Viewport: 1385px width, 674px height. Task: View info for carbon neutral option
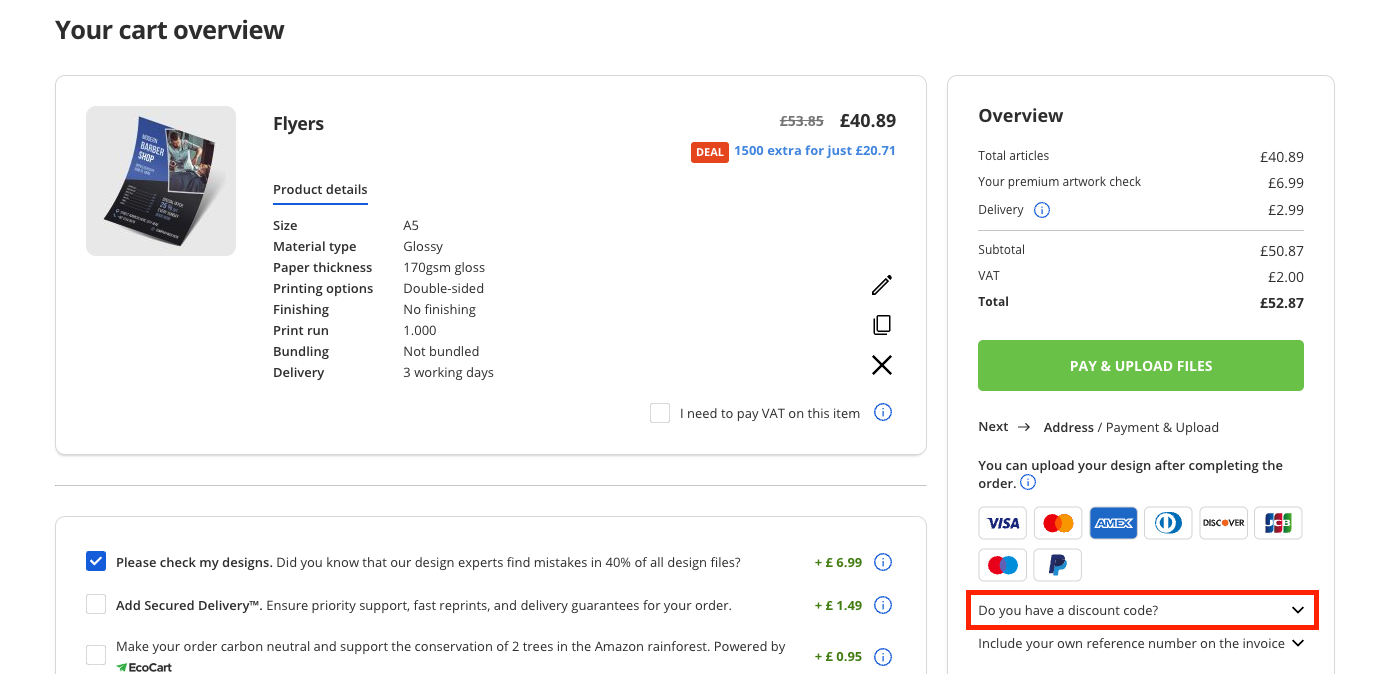[x=883, y=657]
